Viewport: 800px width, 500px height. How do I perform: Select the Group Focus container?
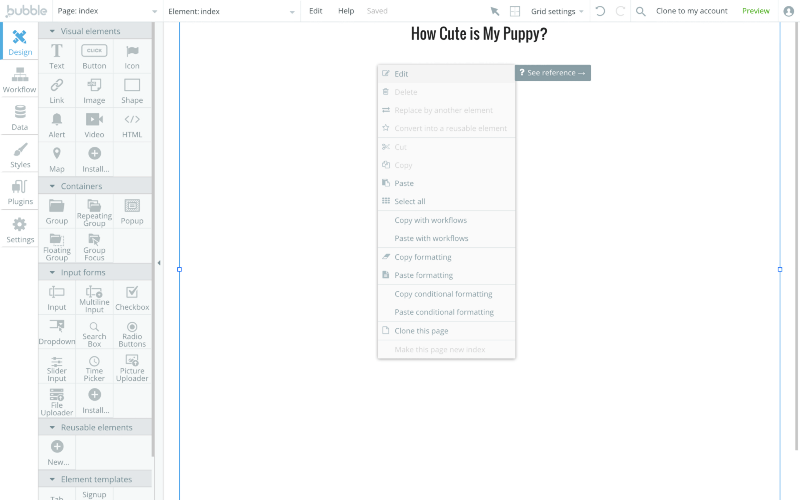[x=94, y=246]
